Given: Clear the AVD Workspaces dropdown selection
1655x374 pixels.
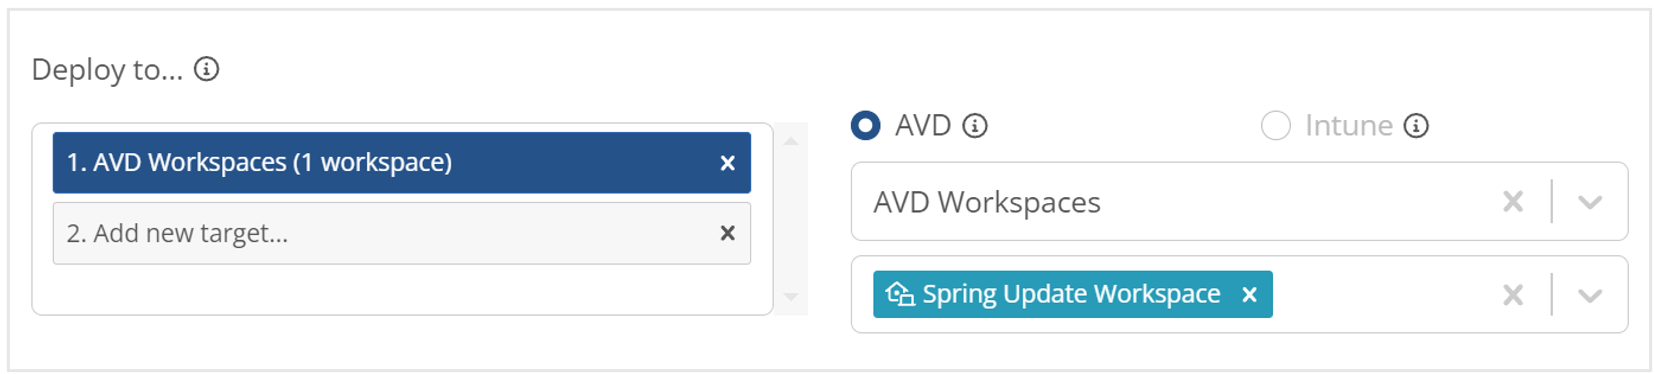Looking at the screenshot, I should [1513, 202].
